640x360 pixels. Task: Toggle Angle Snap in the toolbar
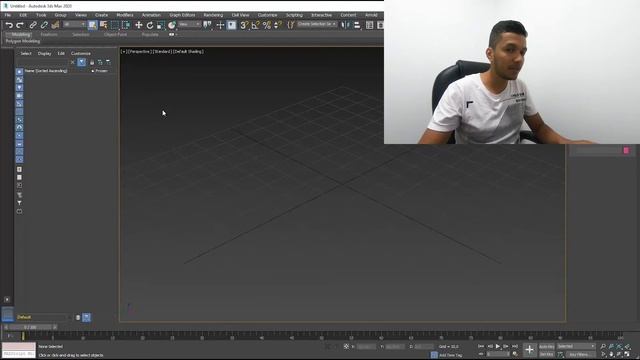coord(256,25)
